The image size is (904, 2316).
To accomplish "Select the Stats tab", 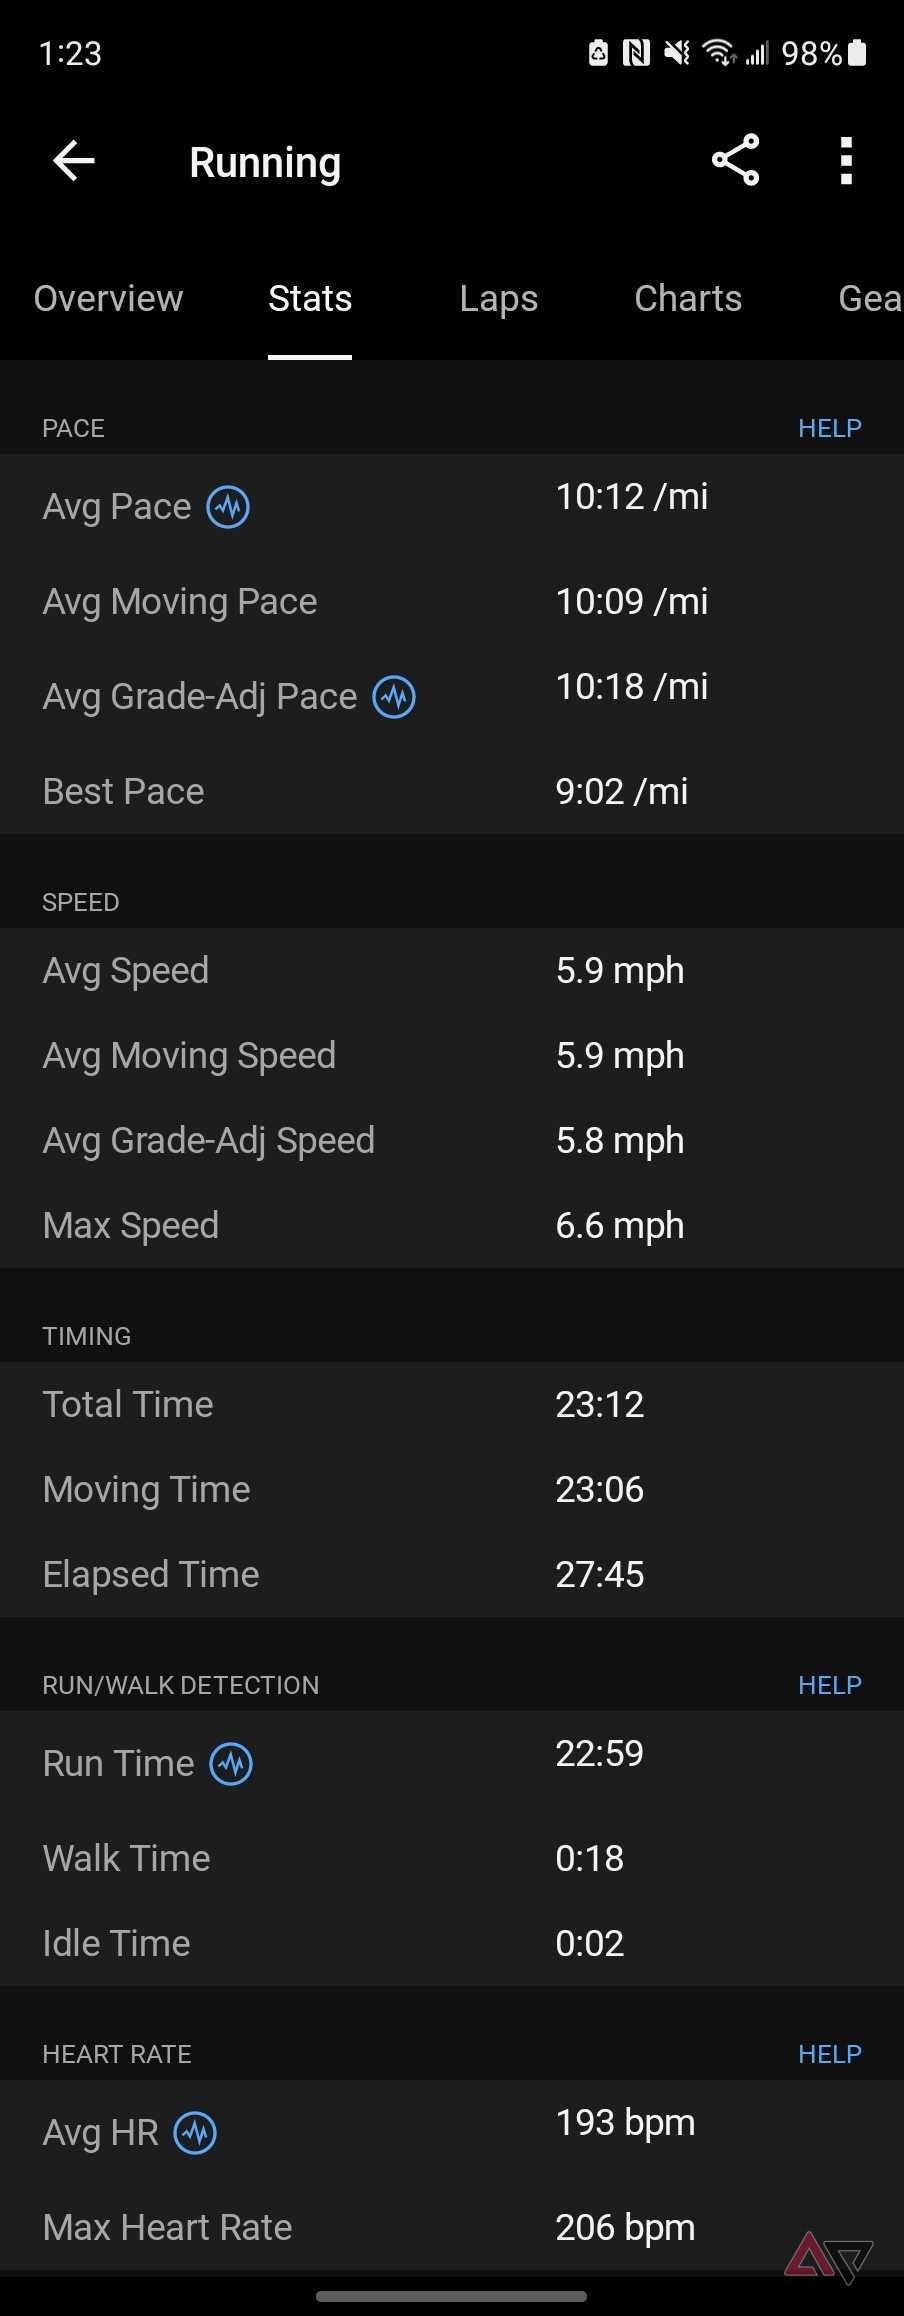I will pos(310,299).
